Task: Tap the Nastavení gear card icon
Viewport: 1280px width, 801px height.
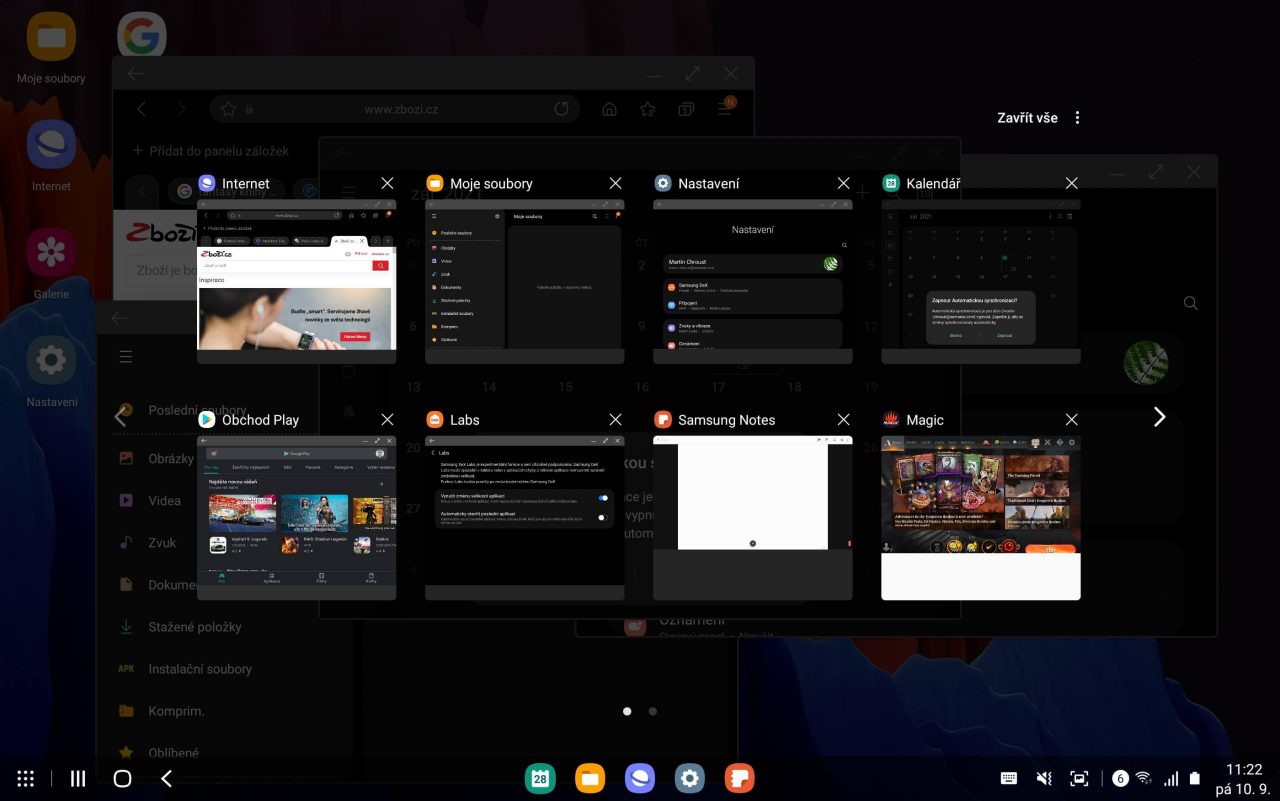Action: pyautogui.click(x=663, y=183)
